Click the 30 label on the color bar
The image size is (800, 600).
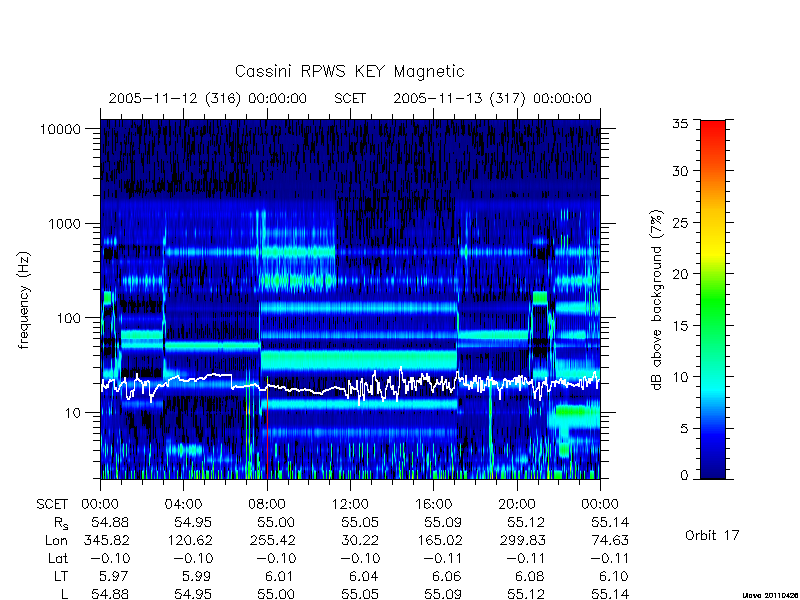click(680, 171)
